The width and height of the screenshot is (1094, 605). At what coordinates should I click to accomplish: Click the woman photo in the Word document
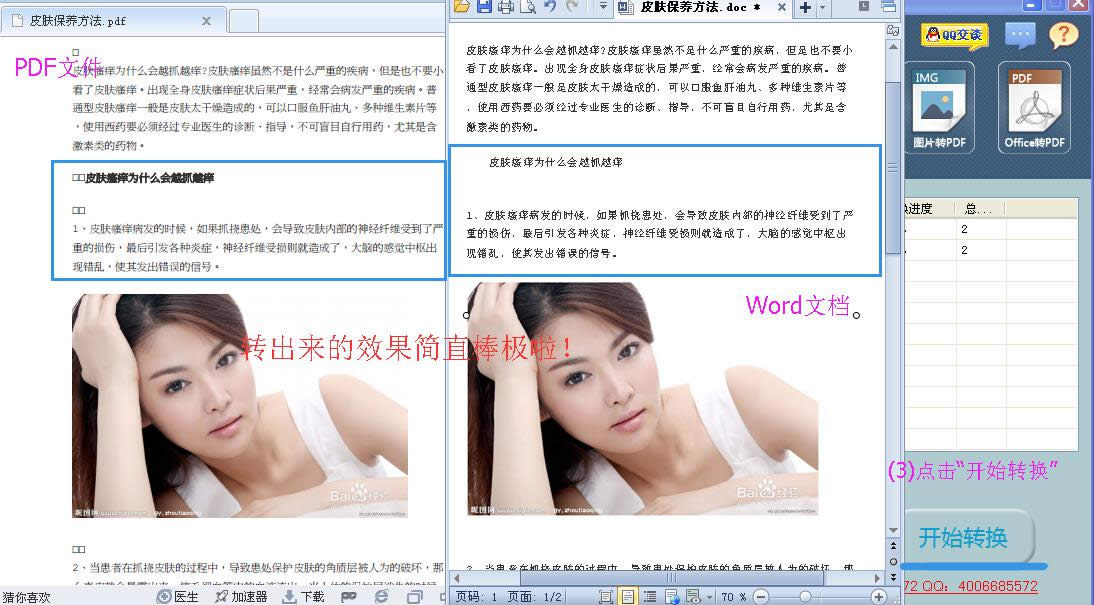(x=642, y=398)
